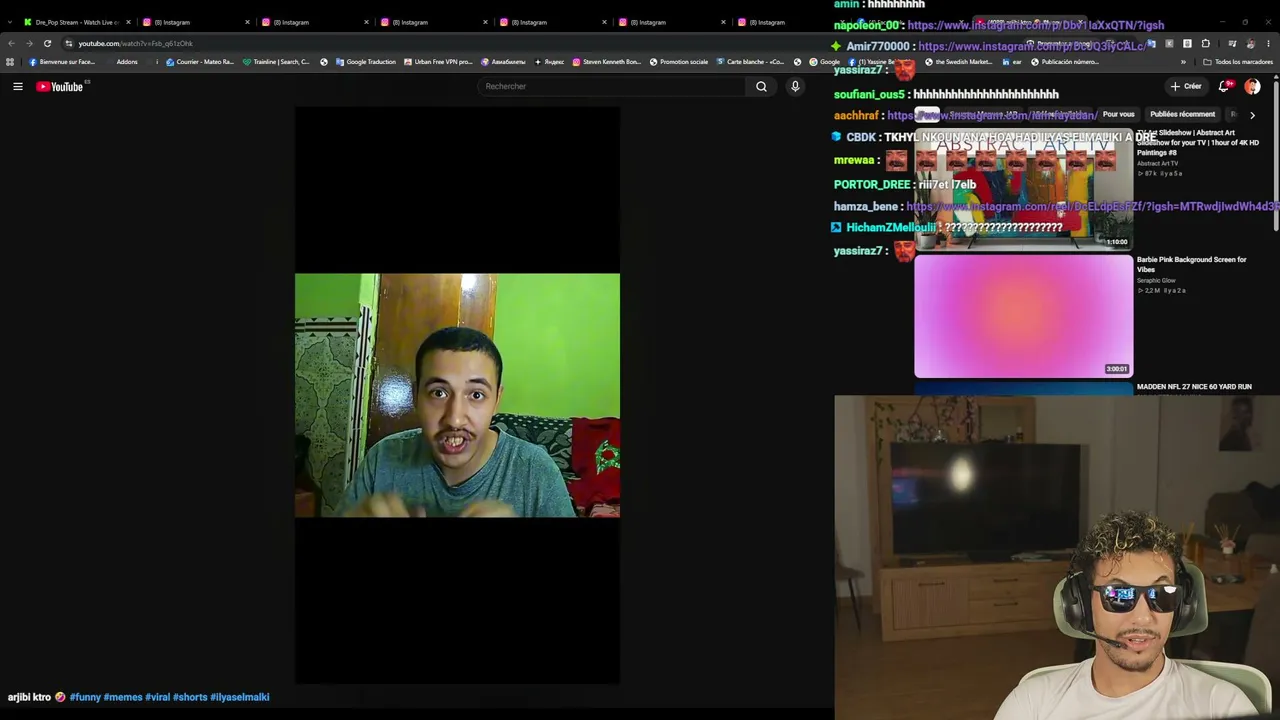This screenshot has width=1280, height=720.
Task: Open the YouTube hamburger guide menu
Action: click(x=18, y=87)
